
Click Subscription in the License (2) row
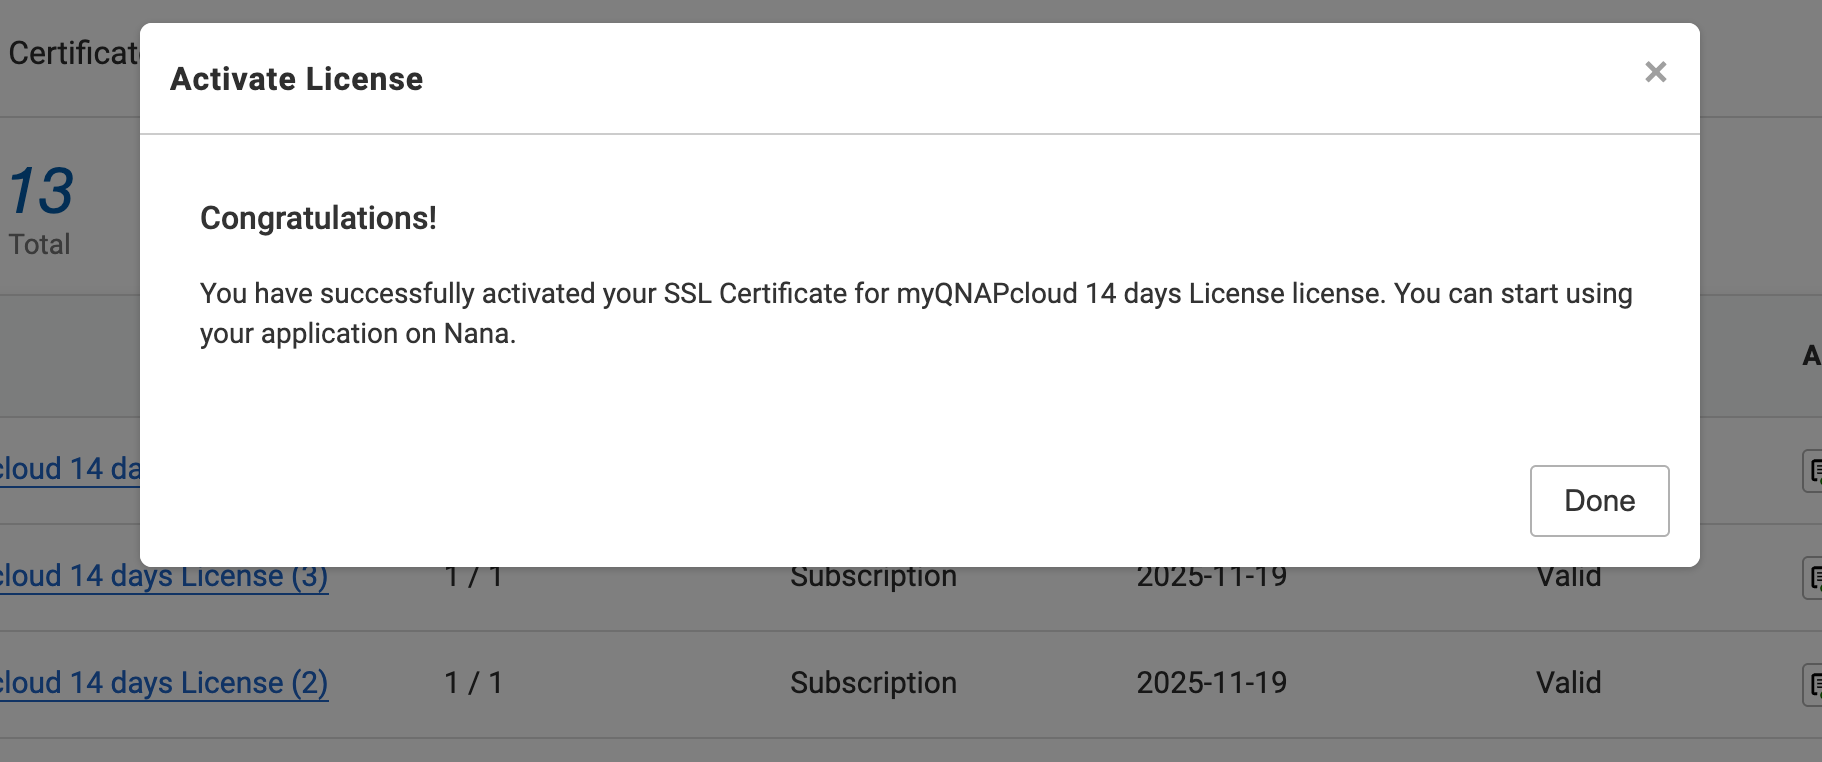point(873,683)
